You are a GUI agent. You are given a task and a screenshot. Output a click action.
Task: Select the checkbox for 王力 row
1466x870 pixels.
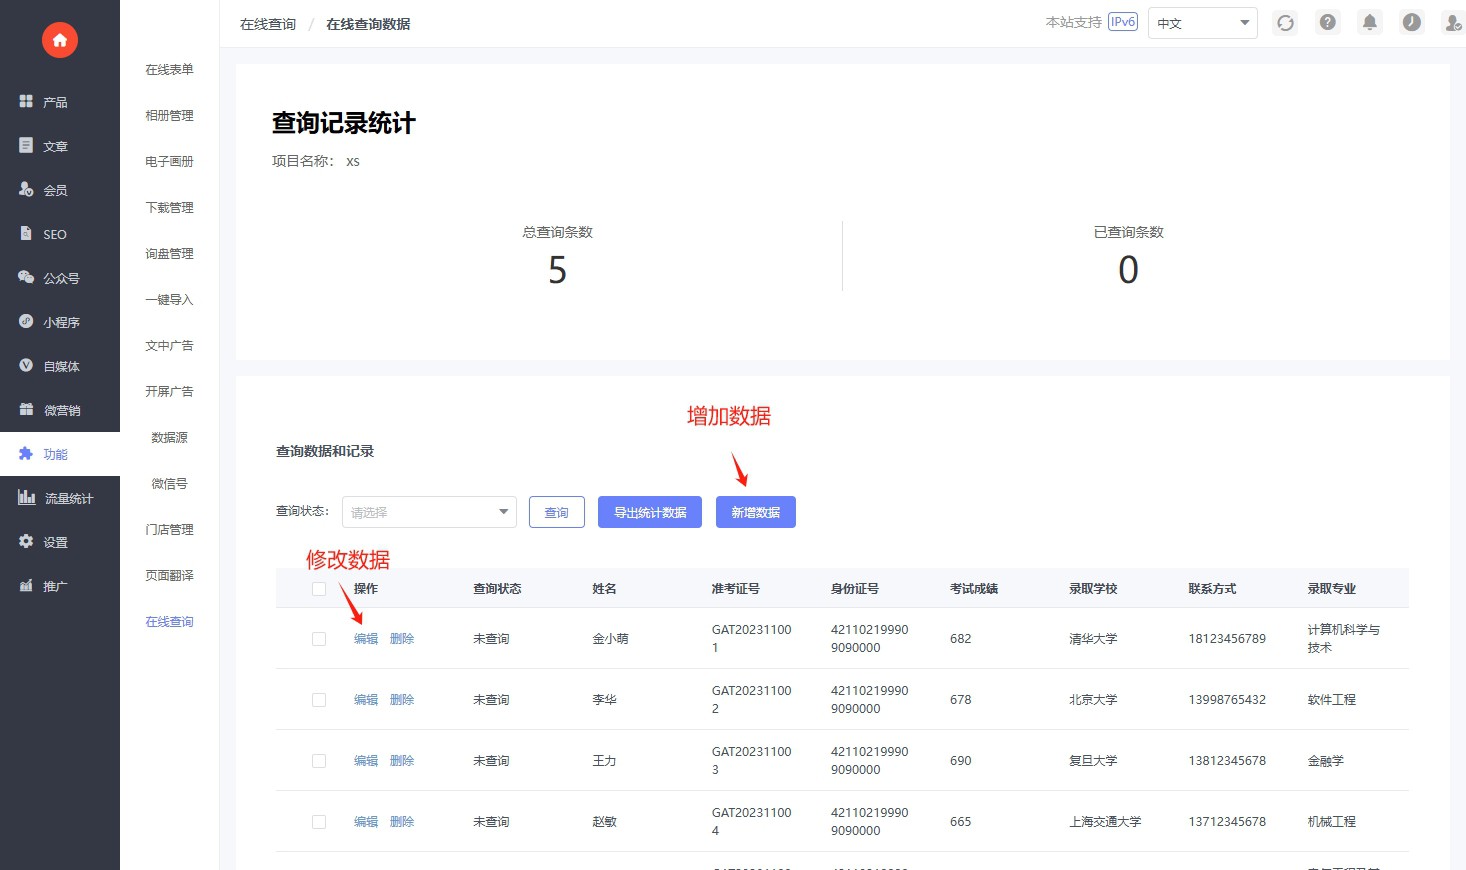click(x=319, y=761)
